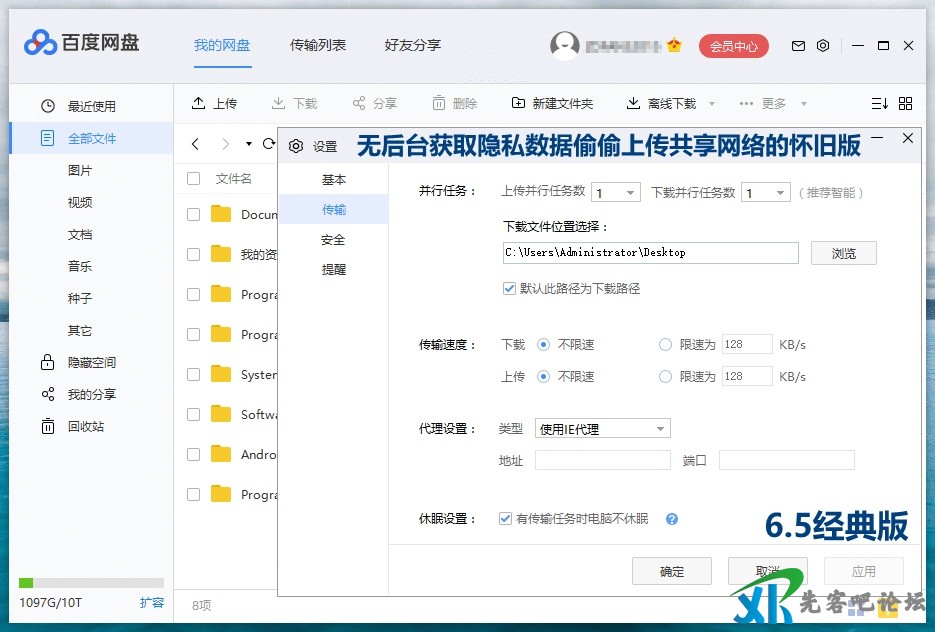Switch to grid view icon
This screenshot has width=935, height=632.
[905, 103]
